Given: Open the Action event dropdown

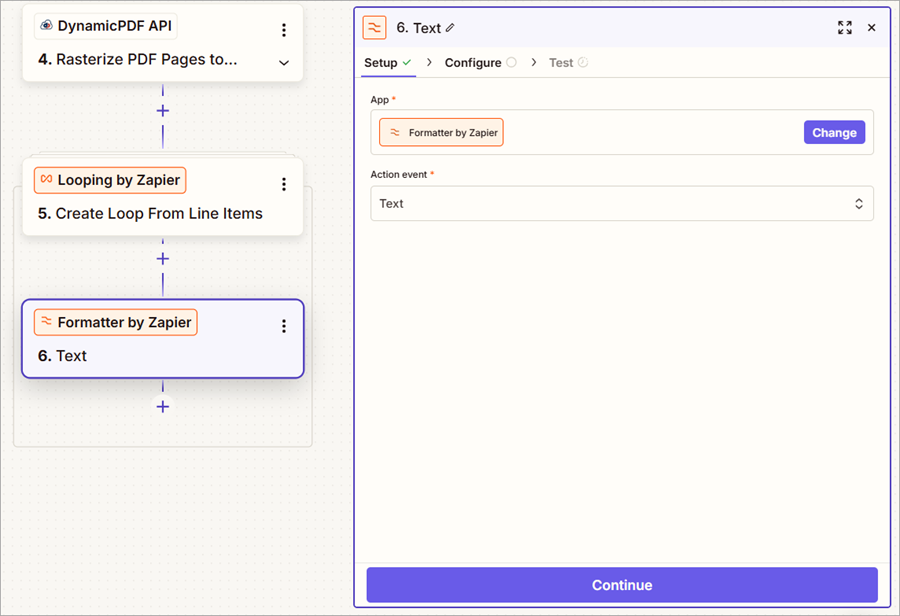Looking at the screenshot, I should tap(621, 203).
